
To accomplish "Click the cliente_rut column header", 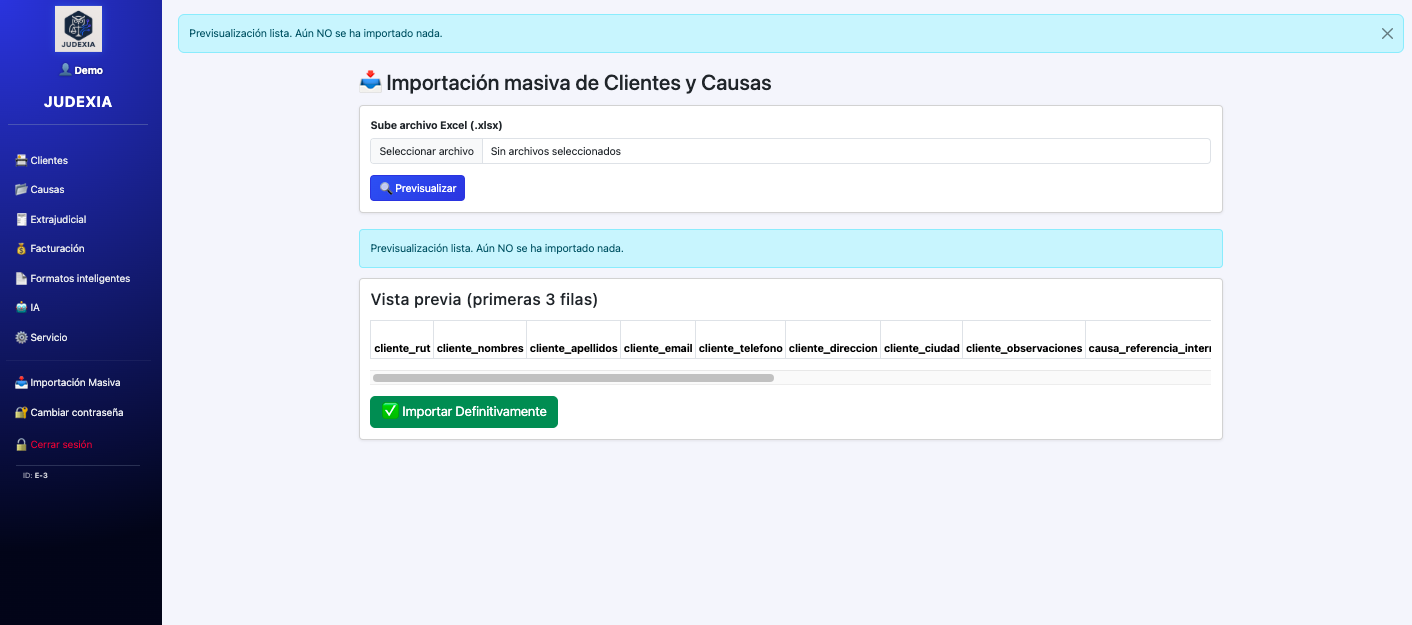I will (402, 348).
